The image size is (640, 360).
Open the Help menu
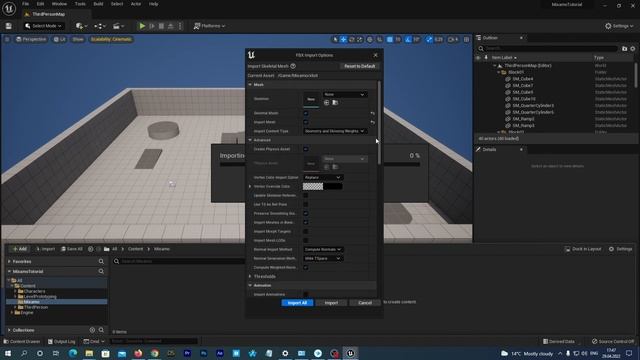[x=153, y=4]
